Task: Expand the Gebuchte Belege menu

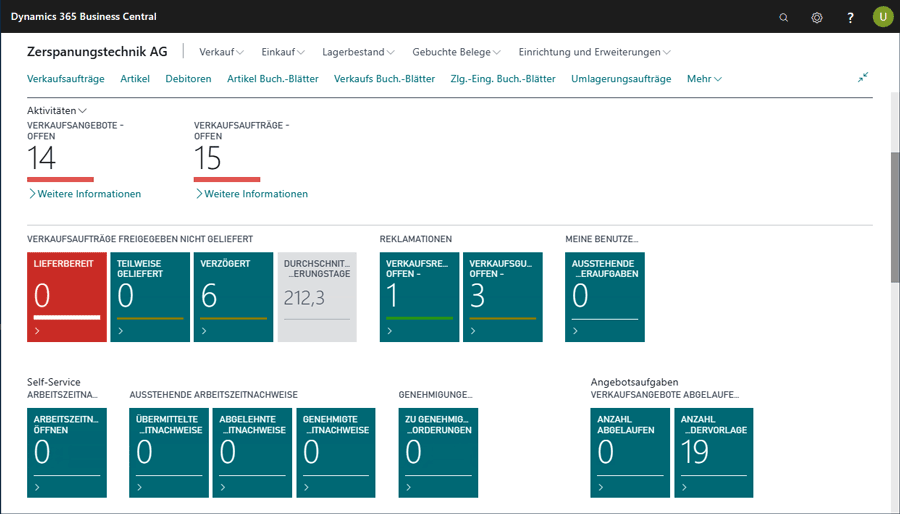Action: [456, 52]
